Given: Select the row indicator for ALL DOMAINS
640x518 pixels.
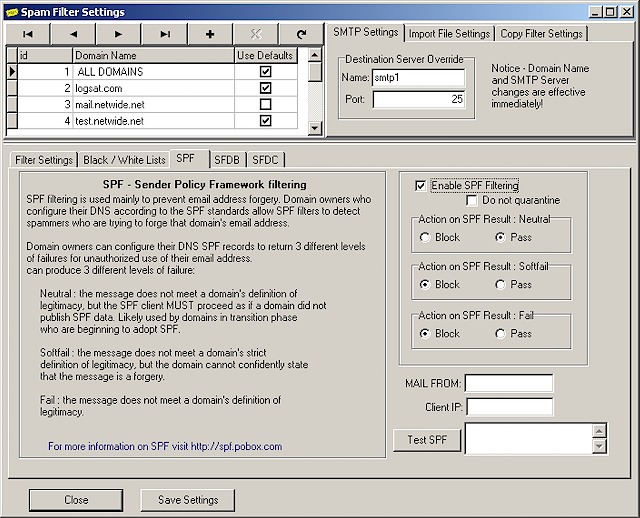Looking at the screenshot, I should (12, 72).
